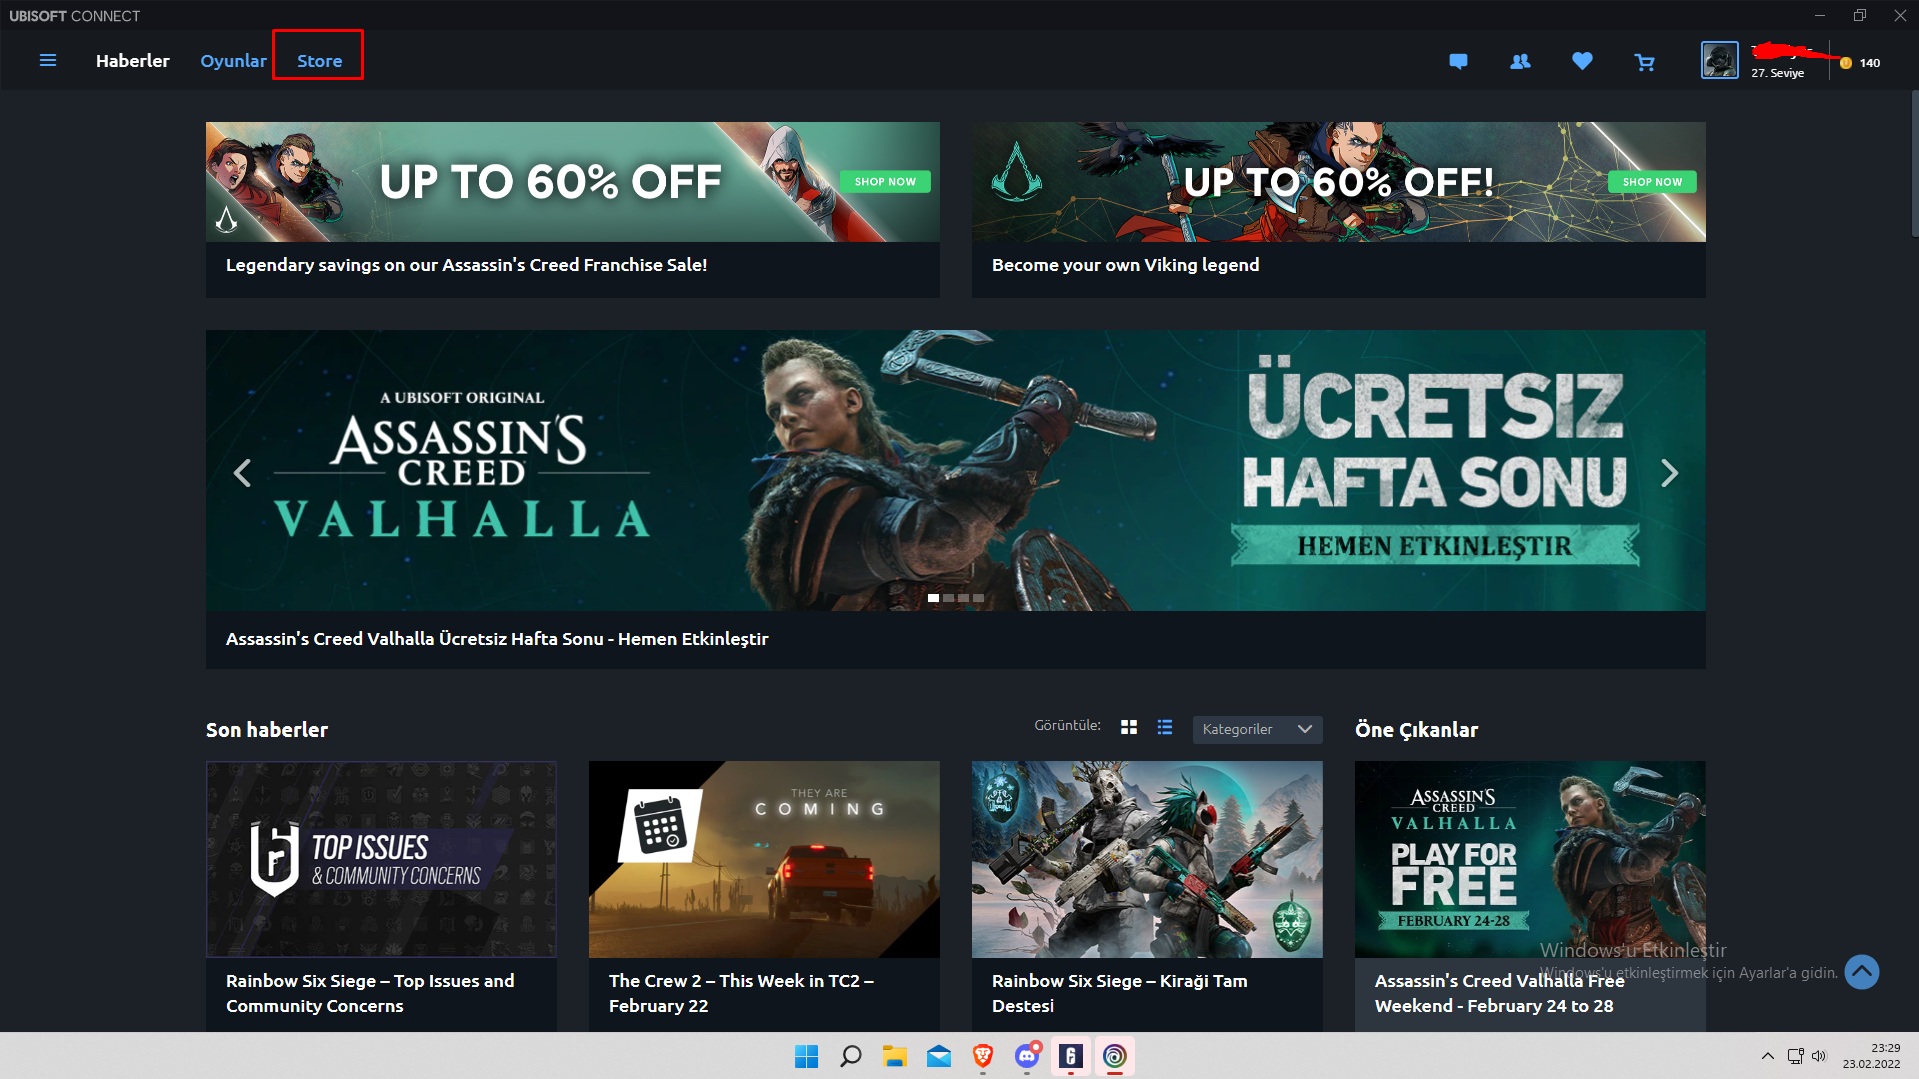This screenshot has width=1919, height=1079.
Task: Click Shop Now on Assassin's Creed Franchise banner
Action: click(885, 182)
